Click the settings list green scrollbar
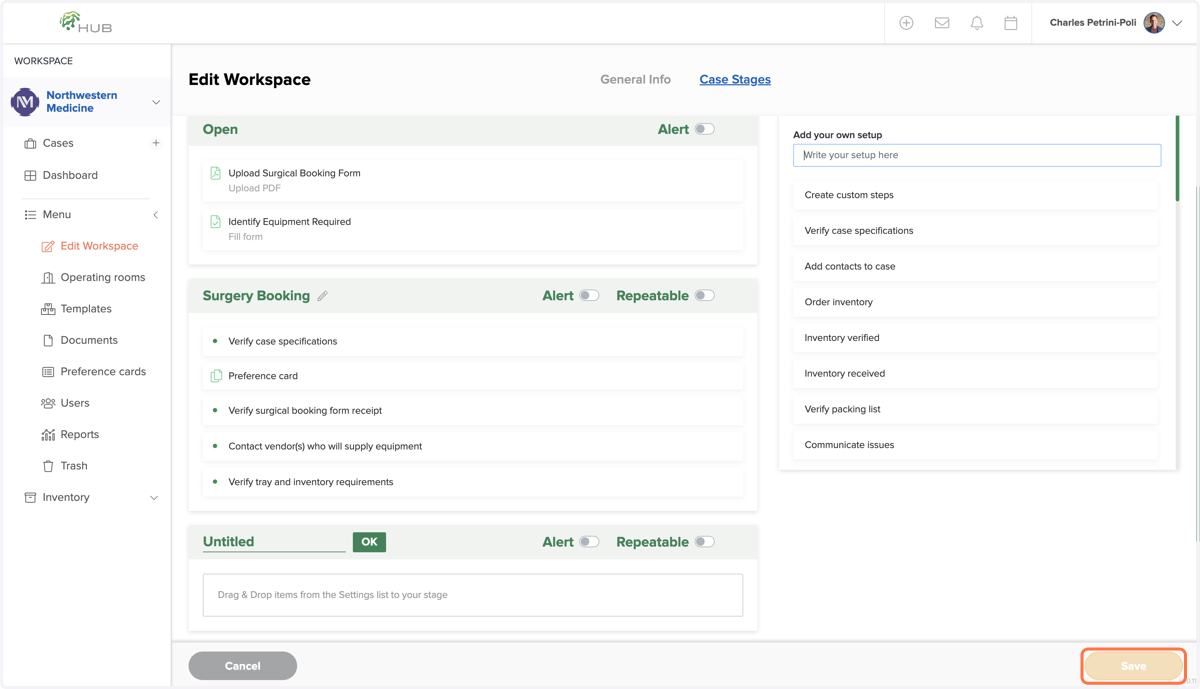 (1177, 159)
